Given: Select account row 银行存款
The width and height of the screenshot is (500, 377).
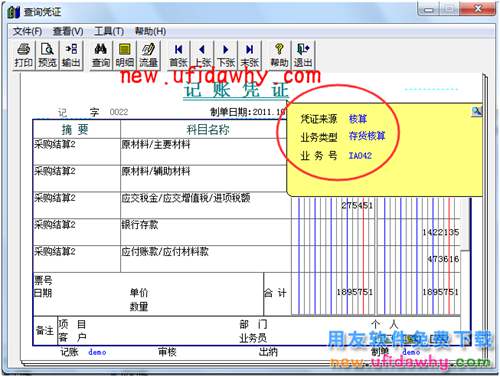Looking at the screenshot, I should 140,225.
